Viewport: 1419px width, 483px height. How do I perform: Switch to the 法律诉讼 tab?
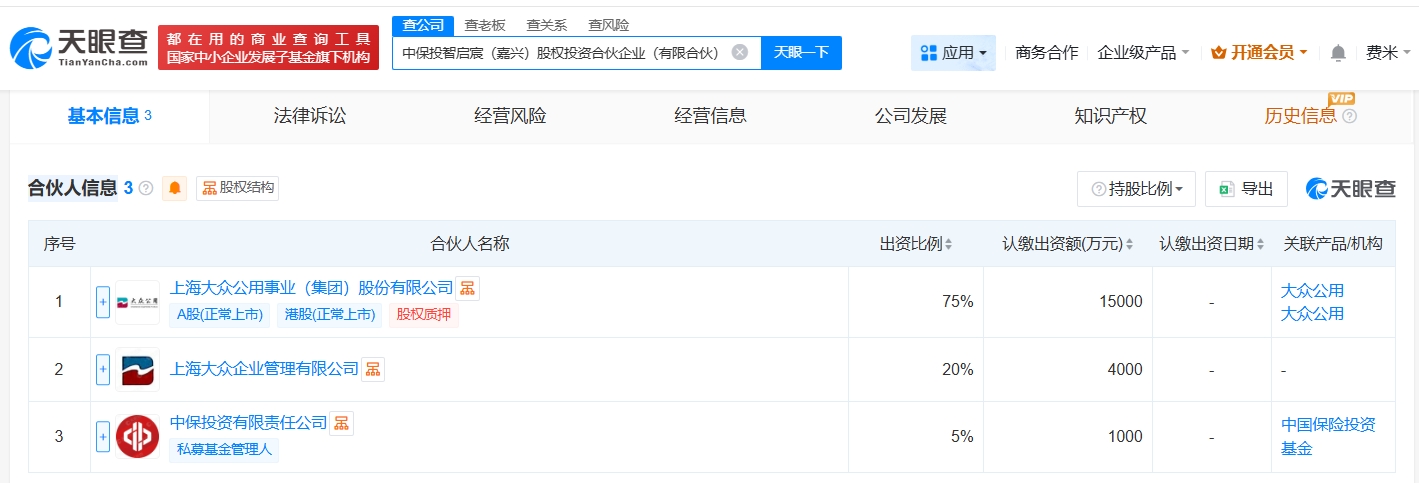point(310,116)
